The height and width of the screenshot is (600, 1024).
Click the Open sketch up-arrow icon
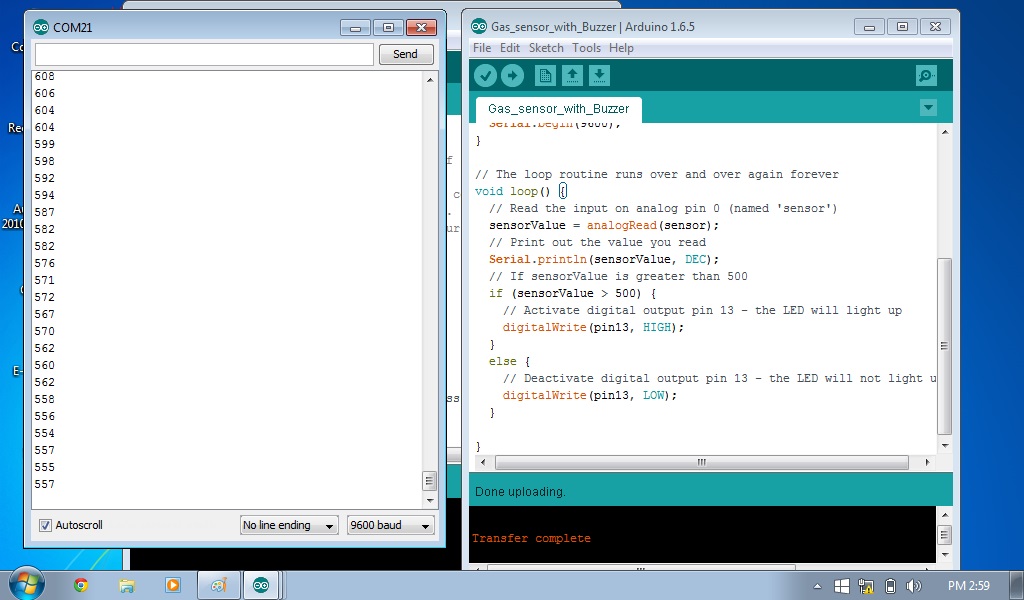pos(572,76)
